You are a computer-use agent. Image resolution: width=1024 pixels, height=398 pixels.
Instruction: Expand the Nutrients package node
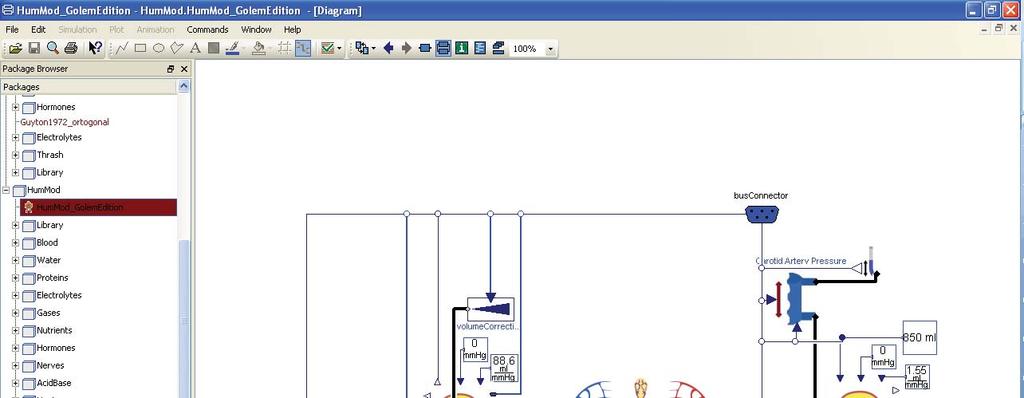pos(16,331)
